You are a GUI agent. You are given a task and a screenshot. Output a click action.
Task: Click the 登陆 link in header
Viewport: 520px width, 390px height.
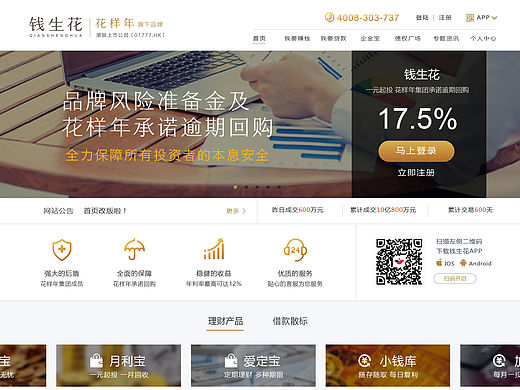[422, 18]
